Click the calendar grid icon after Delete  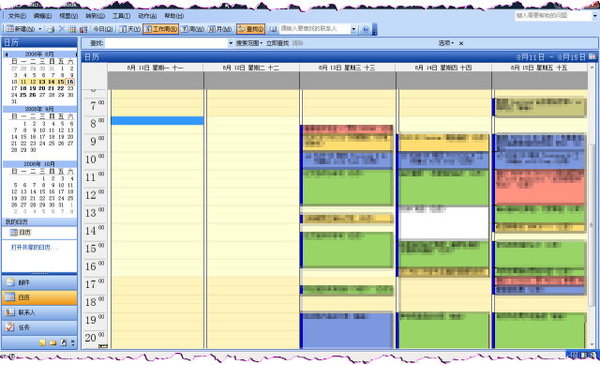point(72,29)
